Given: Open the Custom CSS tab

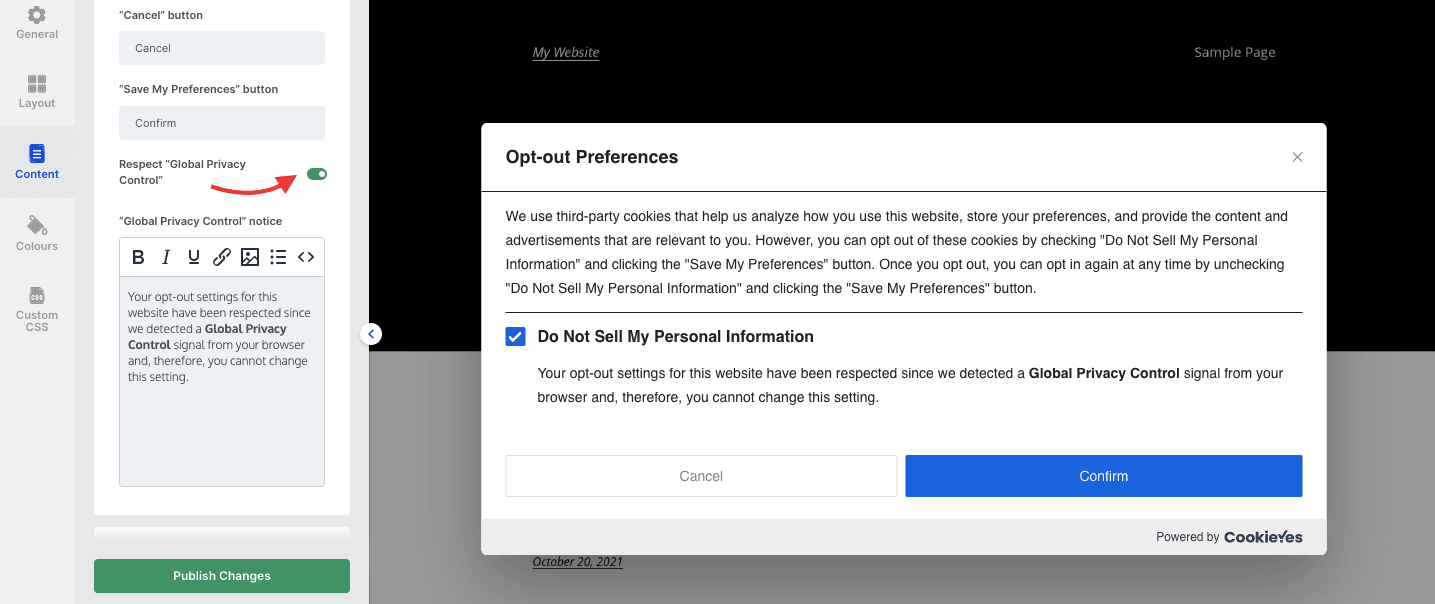Looking at the screenshot, I should (37, 309).
